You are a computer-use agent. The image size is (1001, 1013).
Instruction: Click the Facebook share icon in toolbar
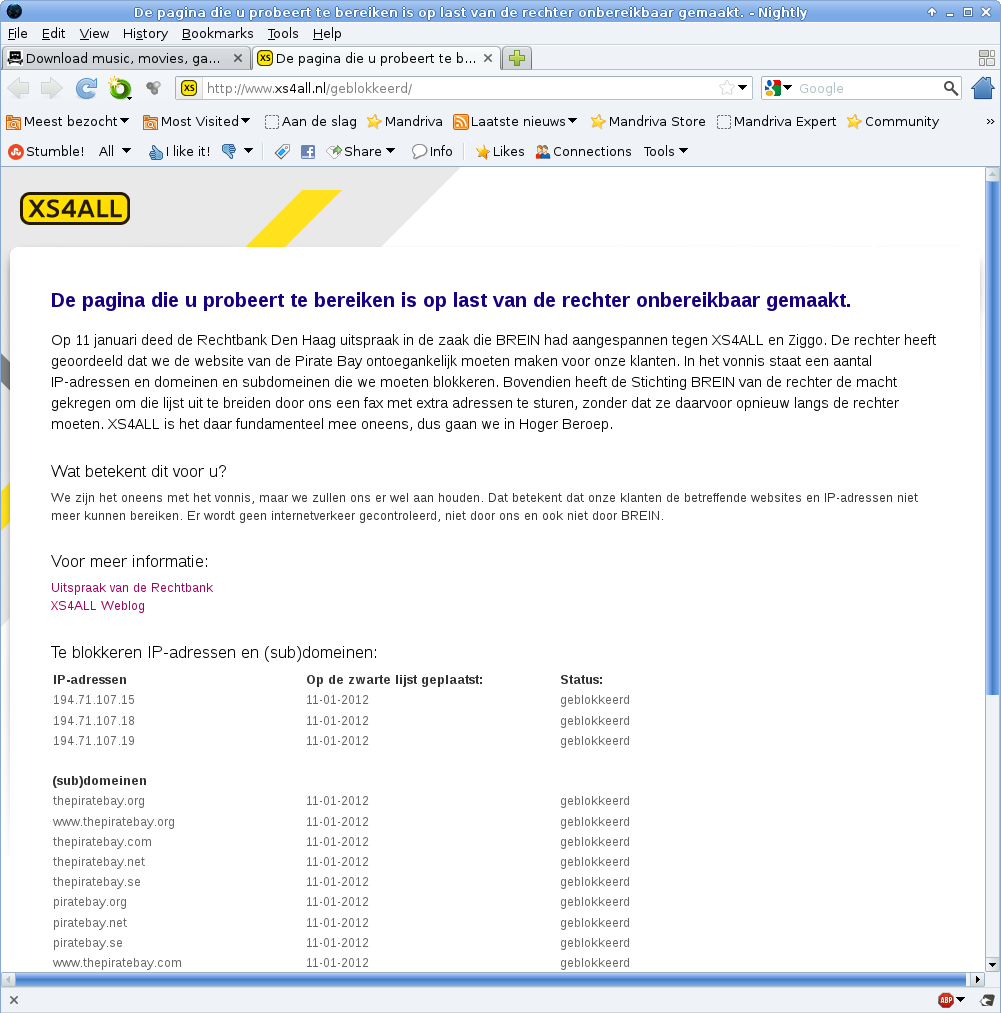coord(308,152)
